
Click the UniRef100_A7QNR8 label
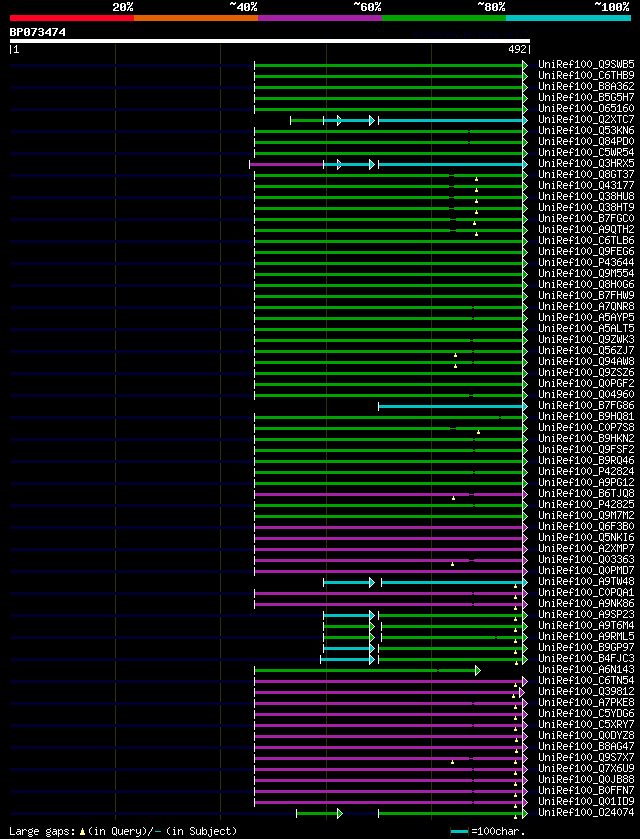click(x=586, y=307)
